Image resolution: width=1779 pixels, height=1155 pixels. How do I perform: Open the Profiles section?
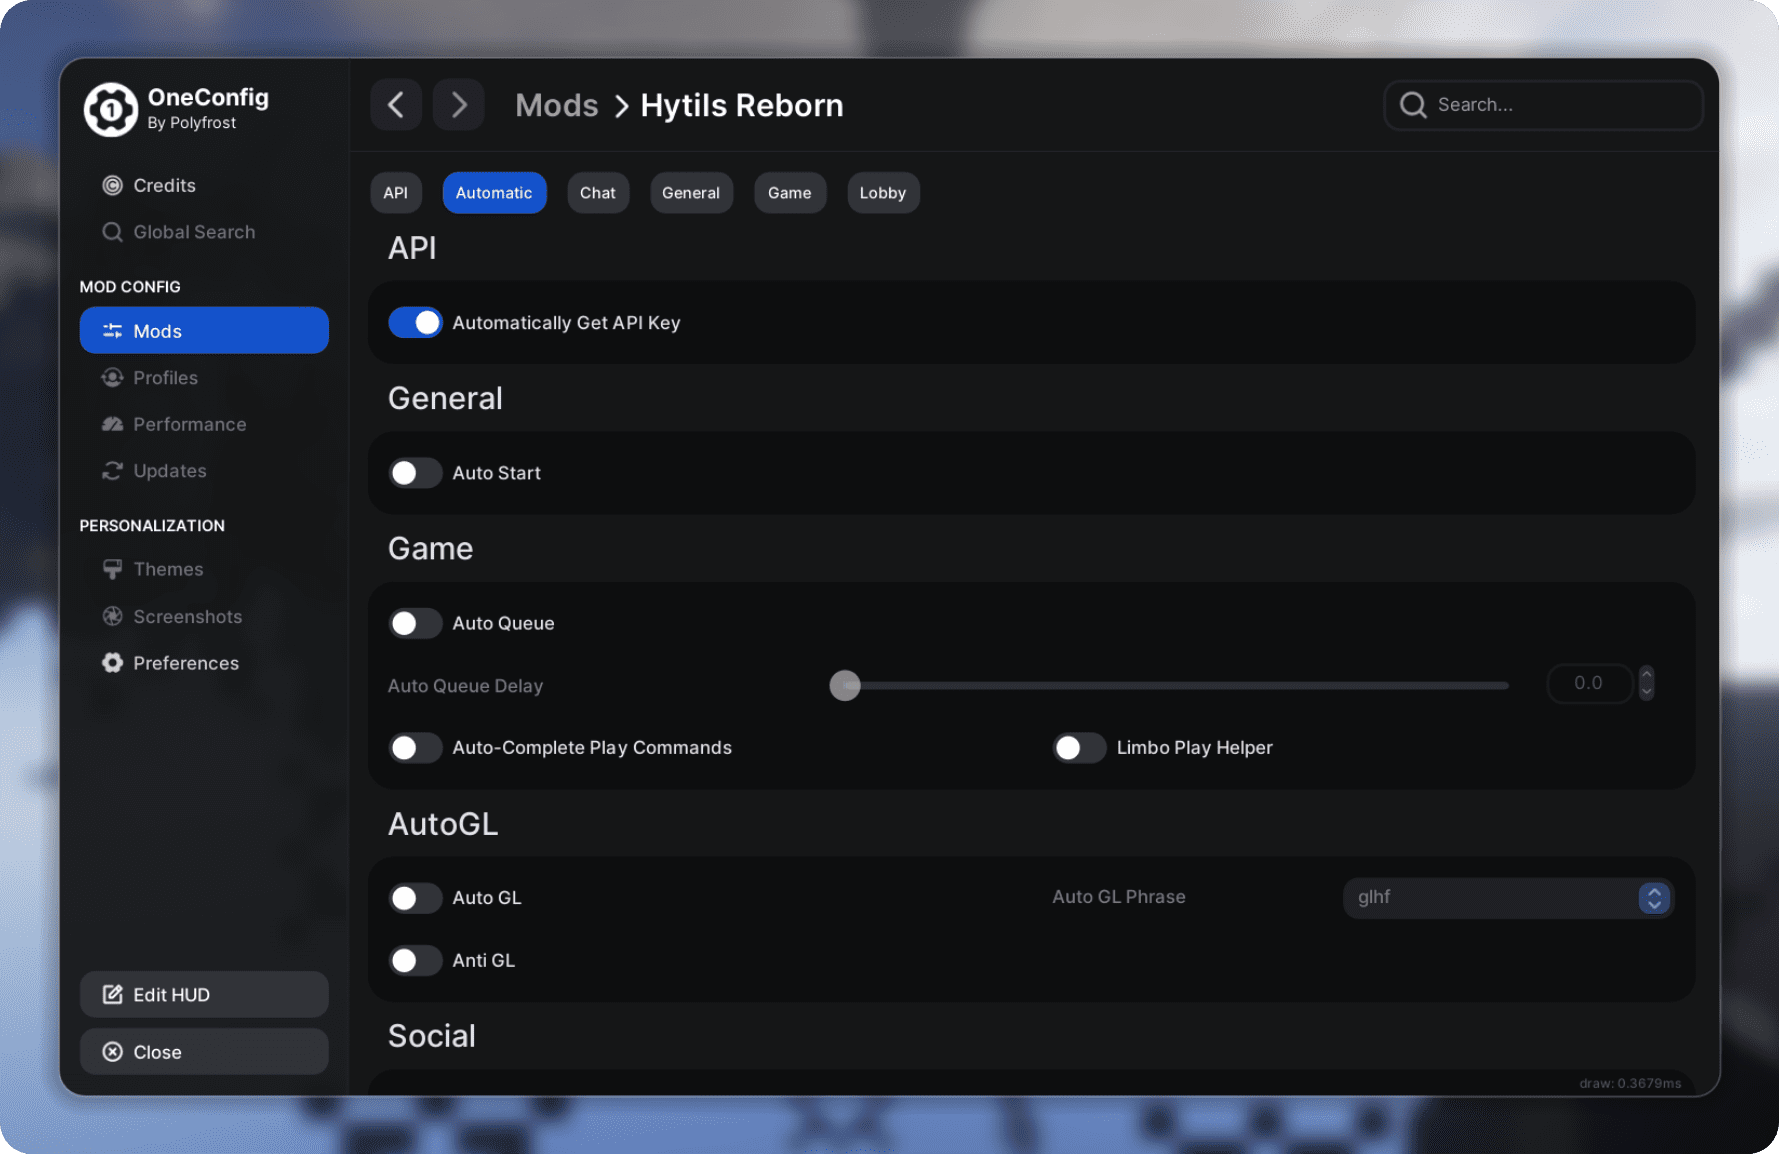(165, 378)
